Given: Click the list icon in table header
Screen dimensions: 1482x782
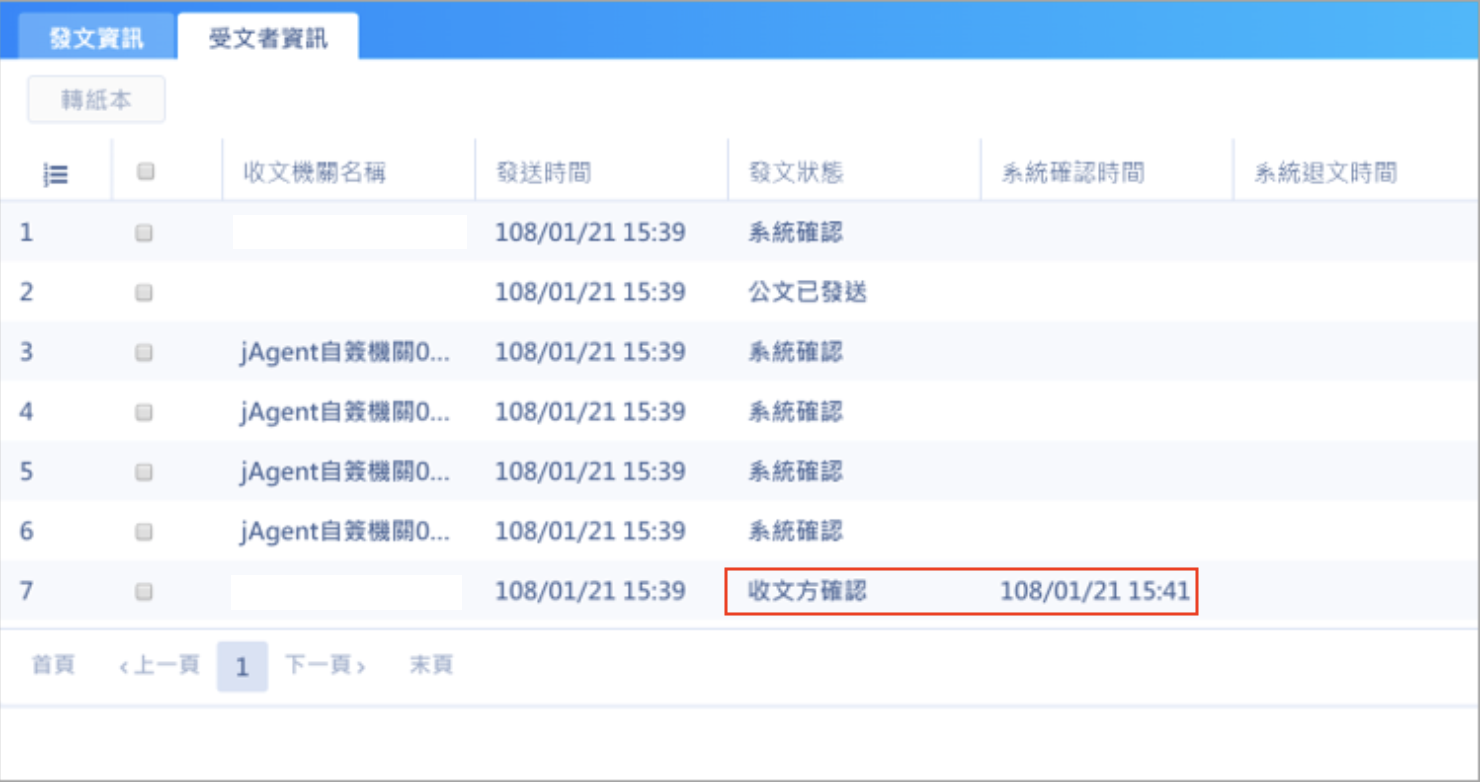Looking at the screenshot, I should click(56, 173).
